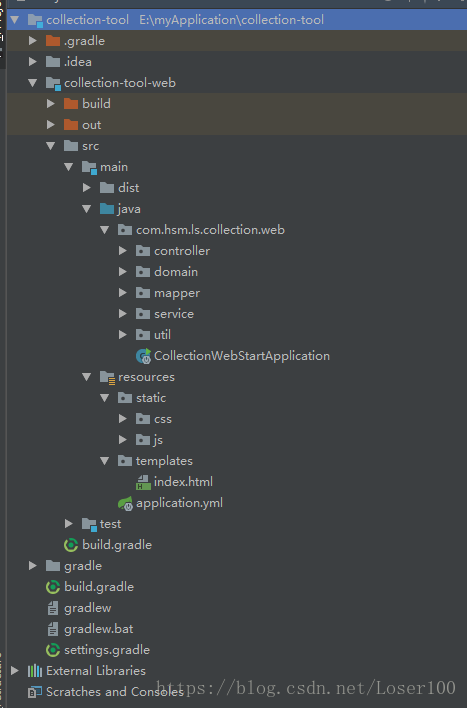467x708 pixels.
Task: Collapse the java source folder arrow
Action: coord(87,209)
